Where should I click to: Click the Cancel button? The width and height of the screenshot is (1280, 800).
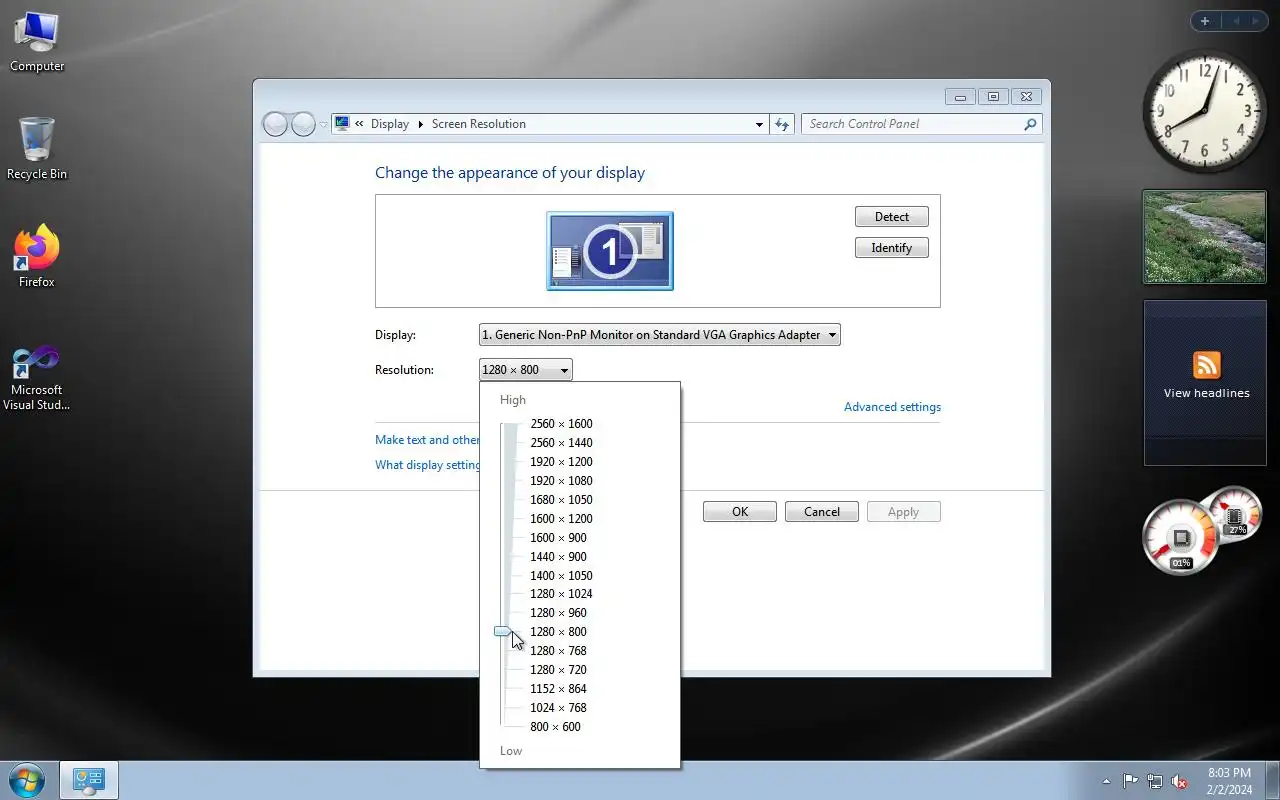pyautogui.click(x=822, y=512)
